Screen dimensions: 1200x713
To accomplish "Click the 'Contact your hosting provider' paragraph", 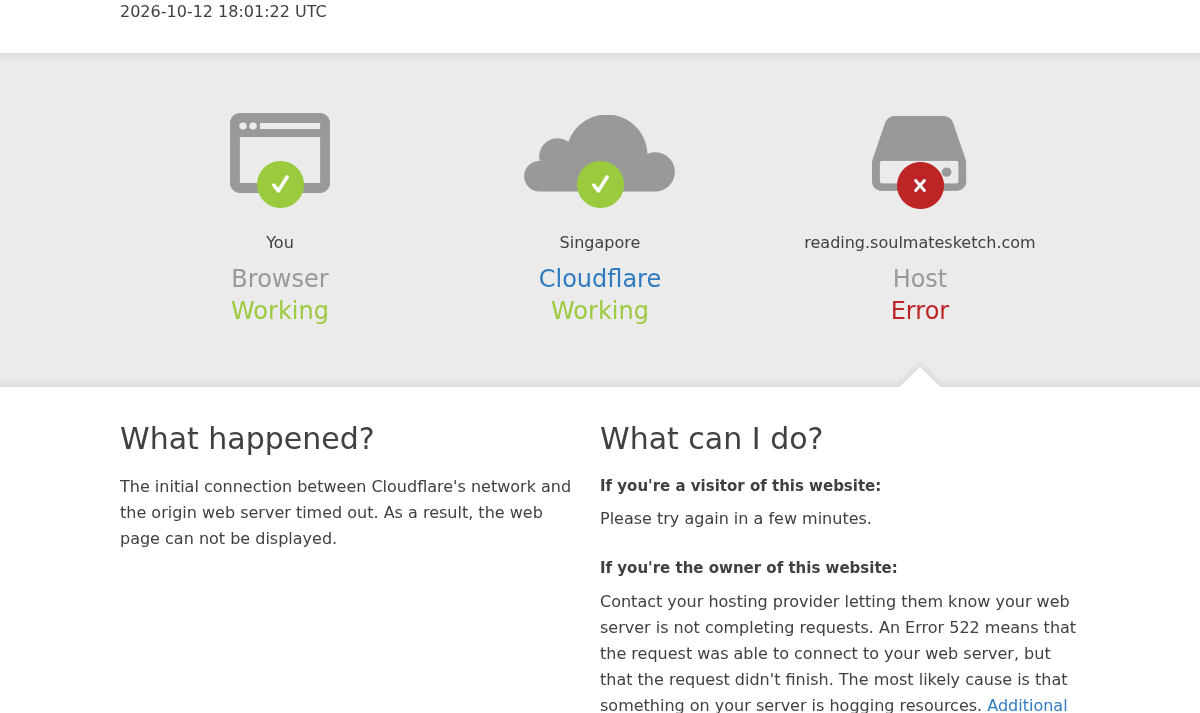I will point(838,653).
